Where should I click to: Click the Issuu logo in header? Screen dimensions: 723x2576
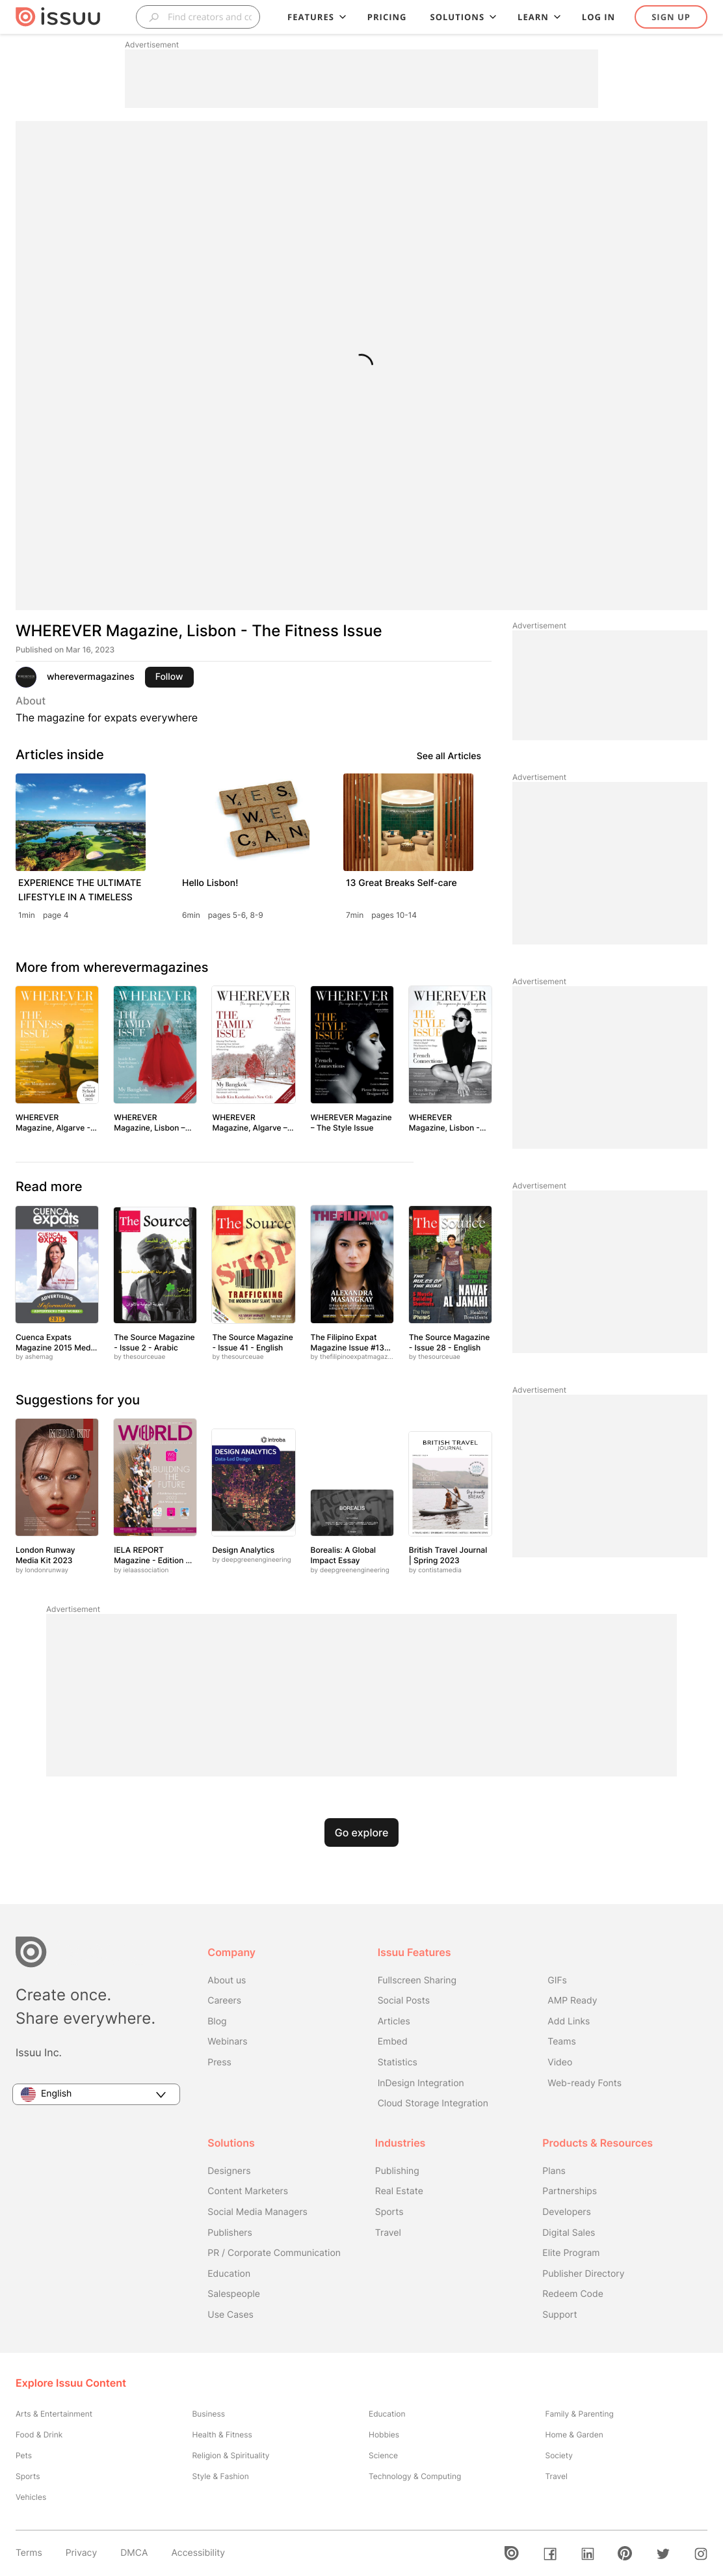click(58, 17)
